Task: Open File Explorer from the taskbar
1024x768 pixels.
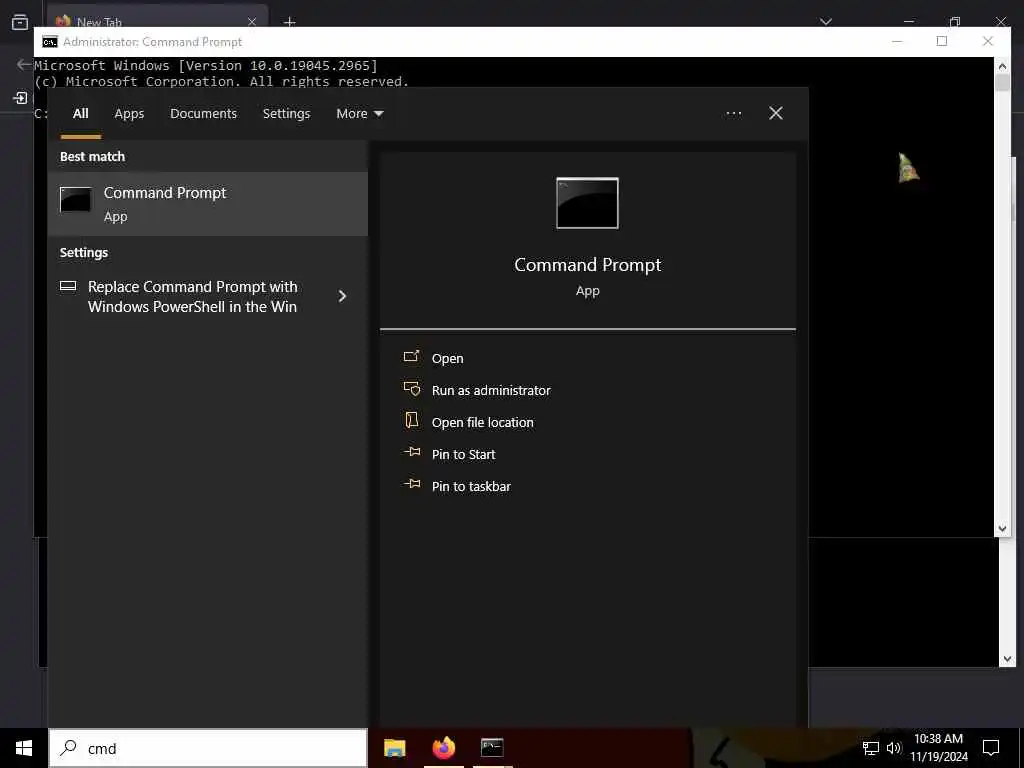Action: [x=394, y=748]
